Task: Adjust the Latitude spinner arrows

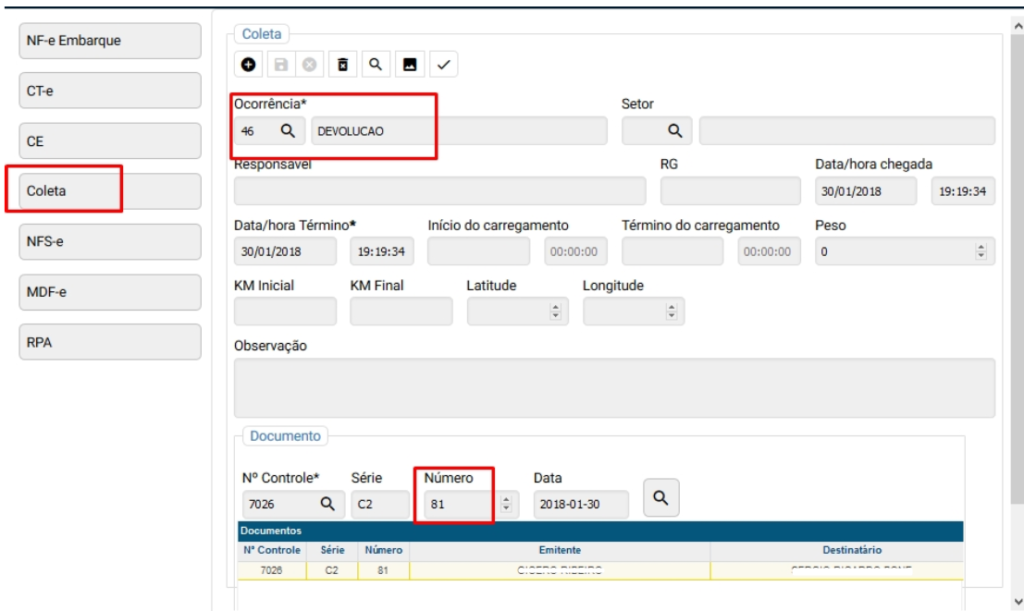Action: pyautogui.click(x=556, y=312)
